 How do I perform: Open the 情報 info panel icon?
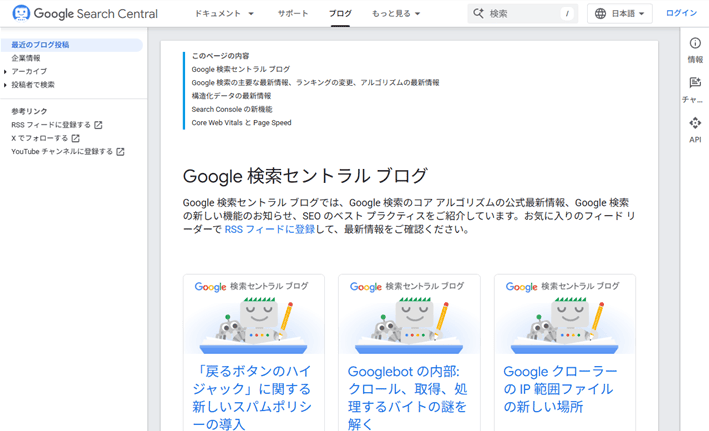click(x=695, y=43)
